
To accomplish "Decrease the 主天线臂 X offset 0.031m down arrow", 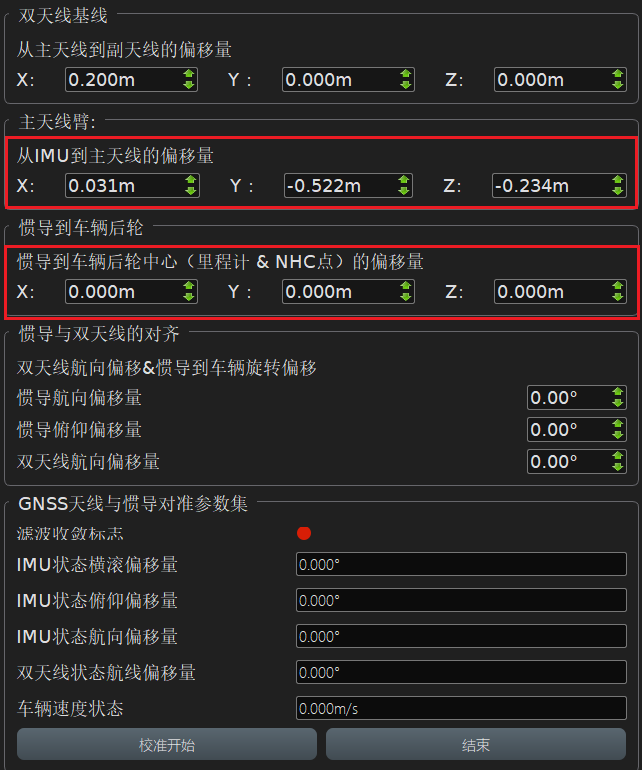I will pos(191,191).
